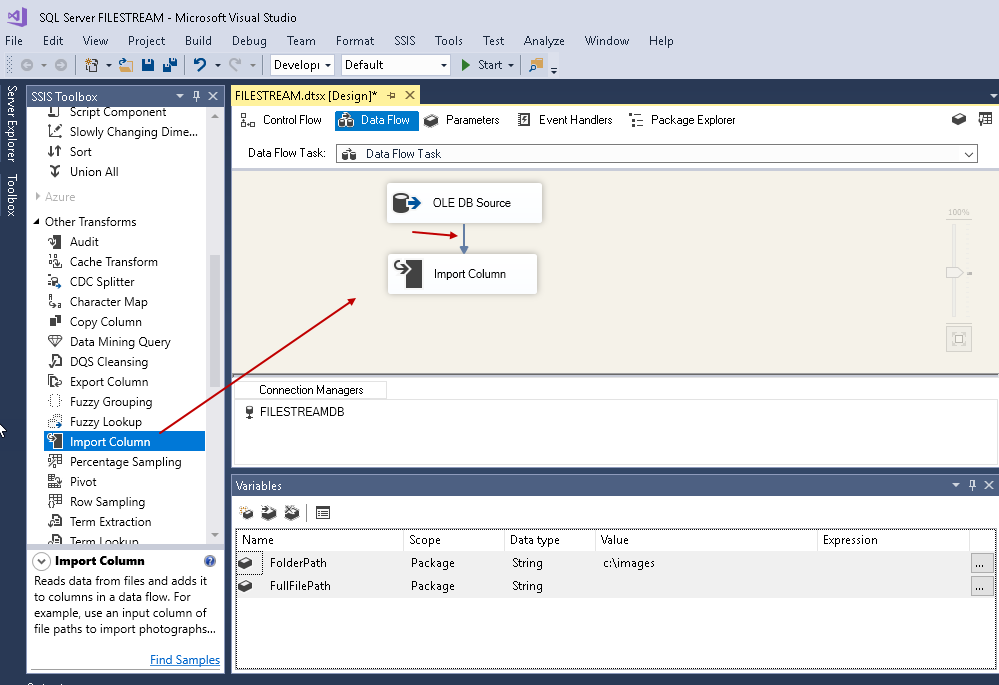Open the Debug menu

coord(249,41)
